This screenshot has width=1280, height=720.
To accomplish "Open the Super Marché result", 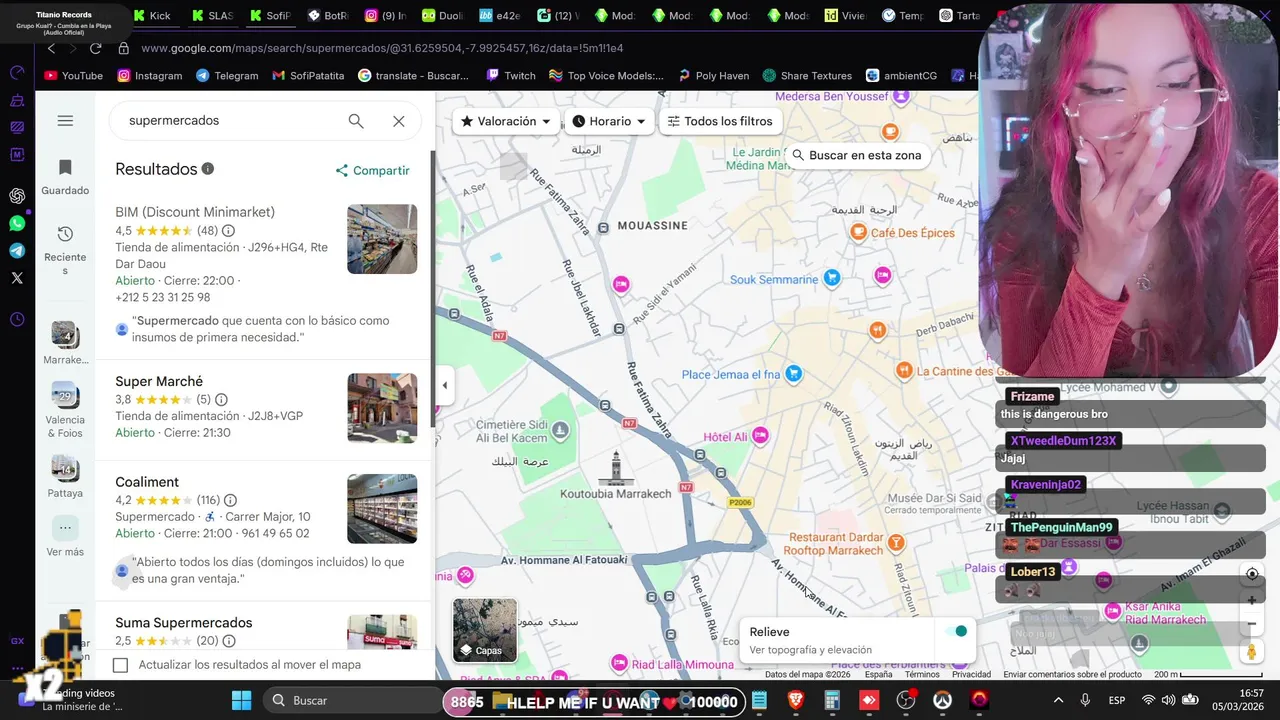I will [159, 381].
